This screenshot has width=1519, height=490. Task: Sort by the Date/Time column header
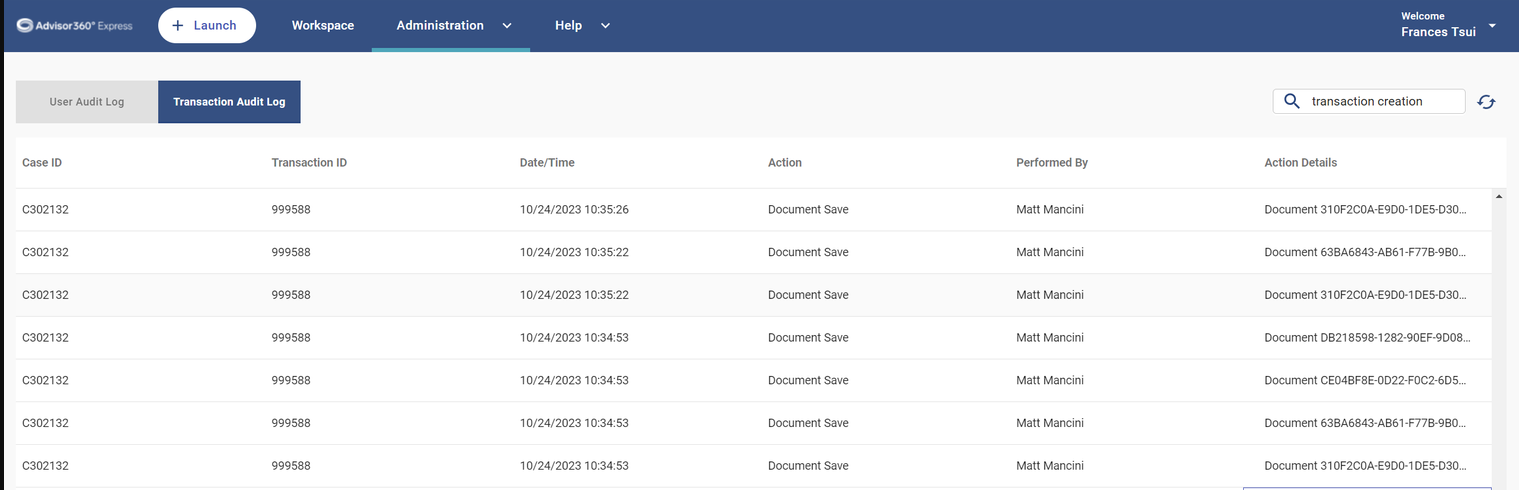547,162
